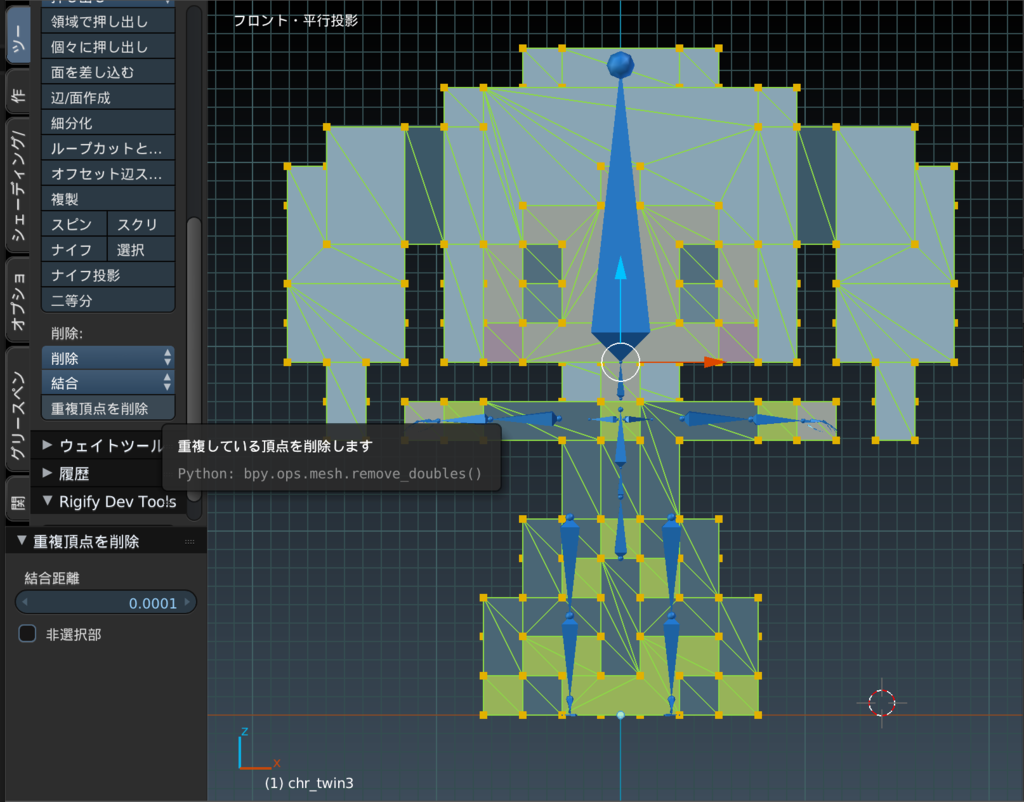Click the 結合距離 value slider
Screen dimensions: 1024x802
coord(106,602)
